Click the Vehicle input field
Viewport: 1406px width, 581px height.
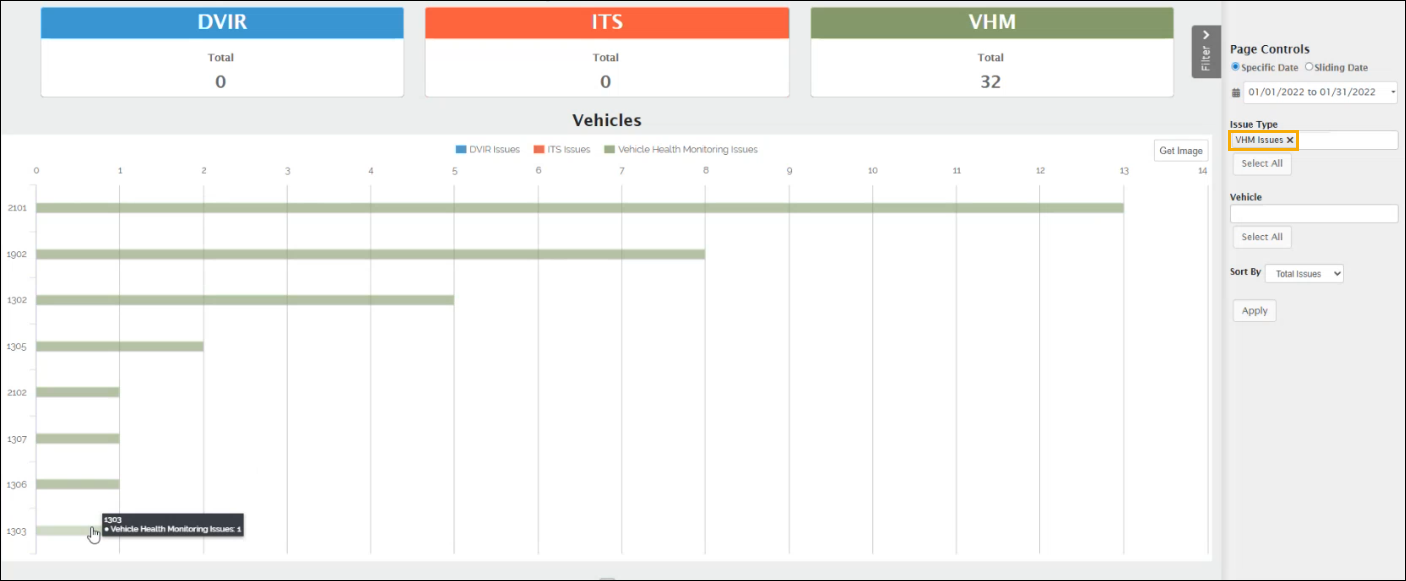pos(1313,214)
